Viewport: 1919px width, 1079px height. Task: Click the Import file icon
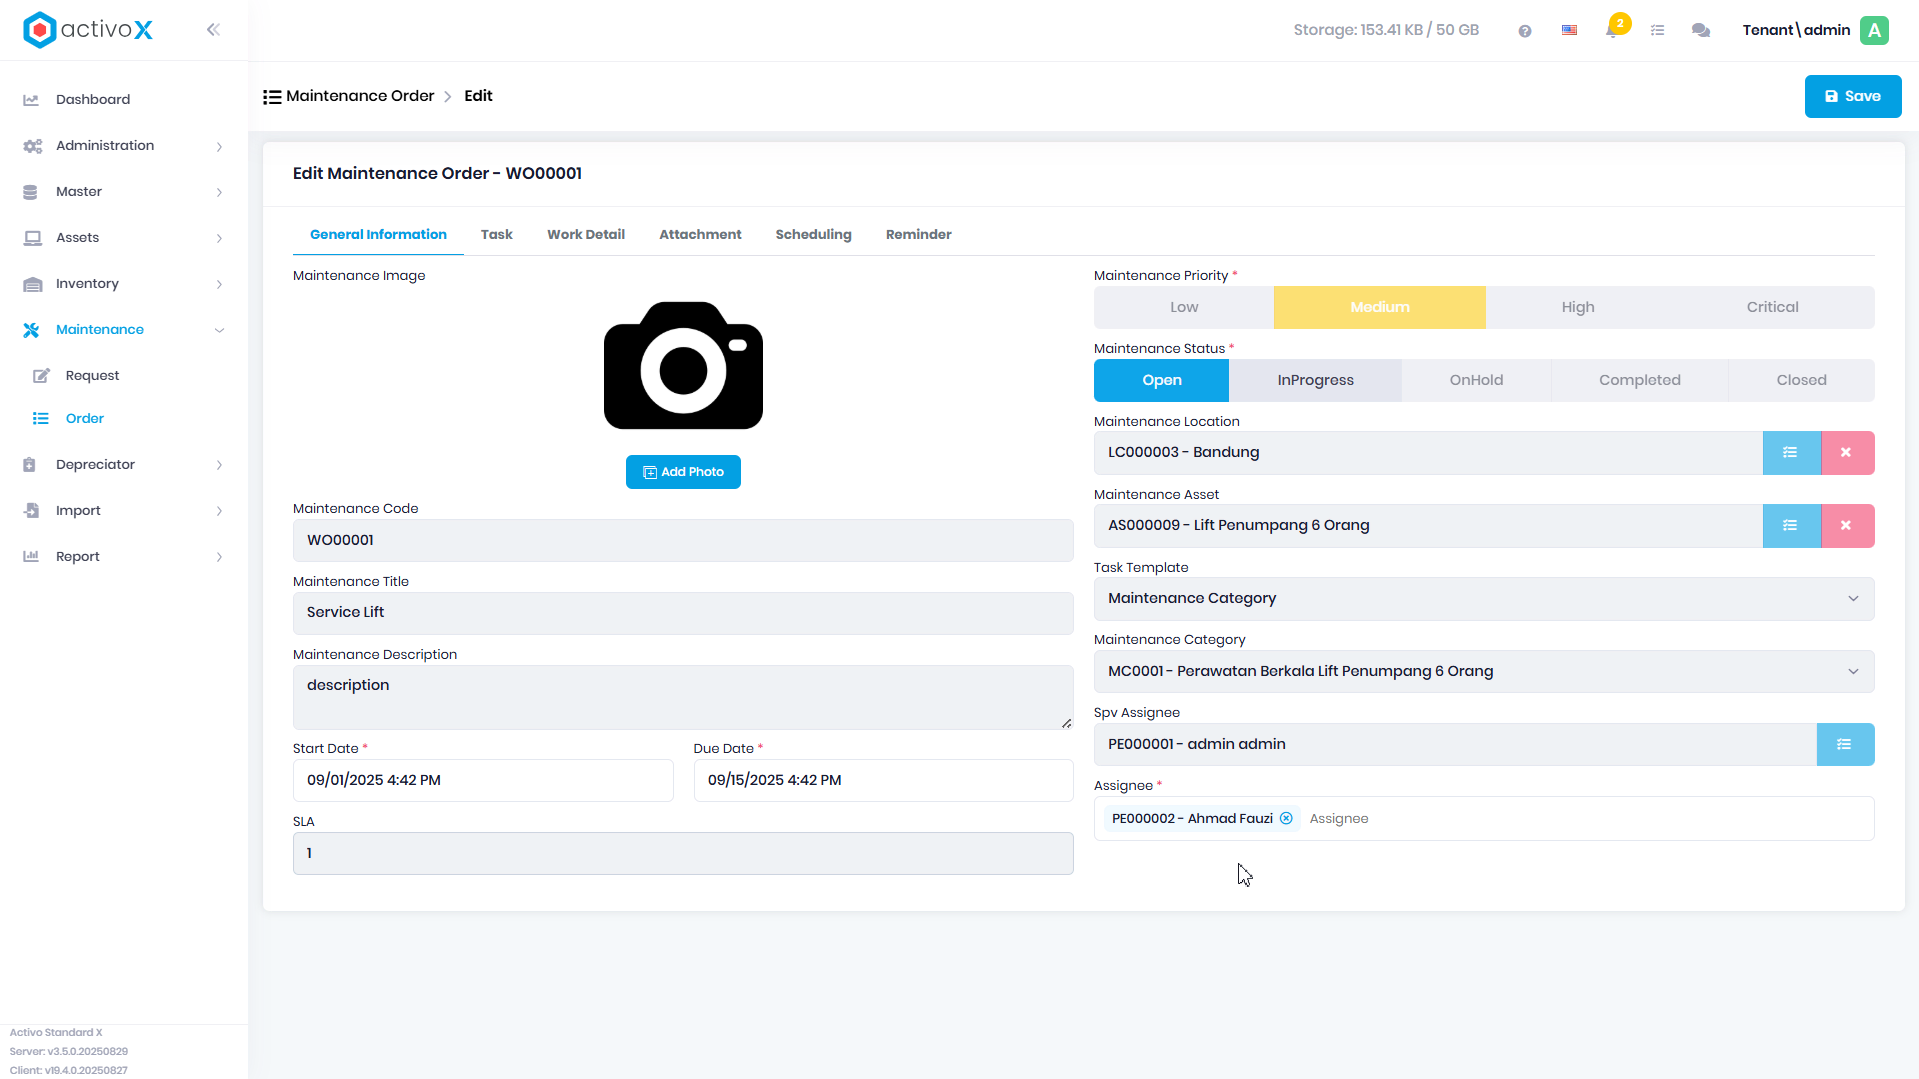(x=31, y=511)
